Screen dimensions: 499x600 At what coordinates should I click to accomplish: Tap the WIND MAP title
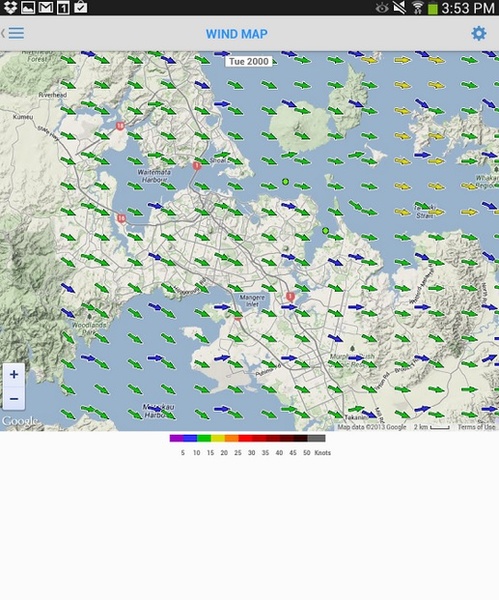coord(236,34)
